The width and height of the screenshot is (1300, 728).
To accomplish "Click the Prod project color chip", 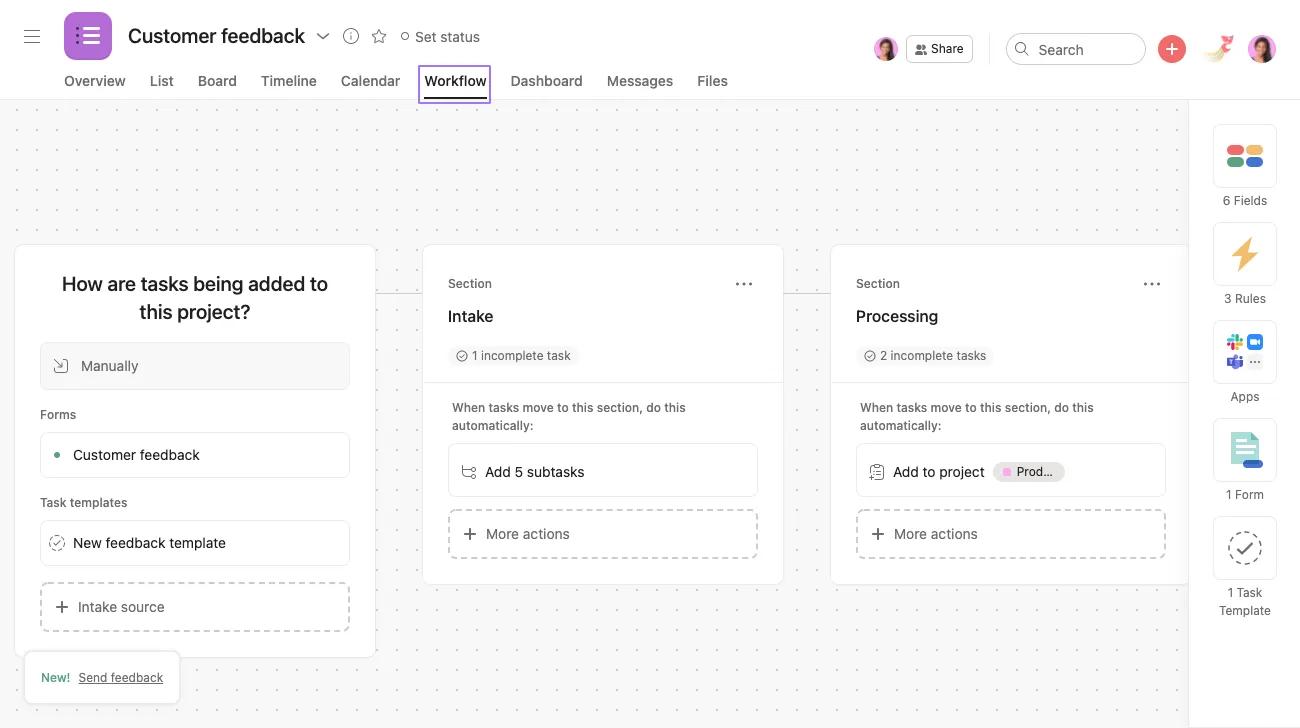I will click(1029, 471).
